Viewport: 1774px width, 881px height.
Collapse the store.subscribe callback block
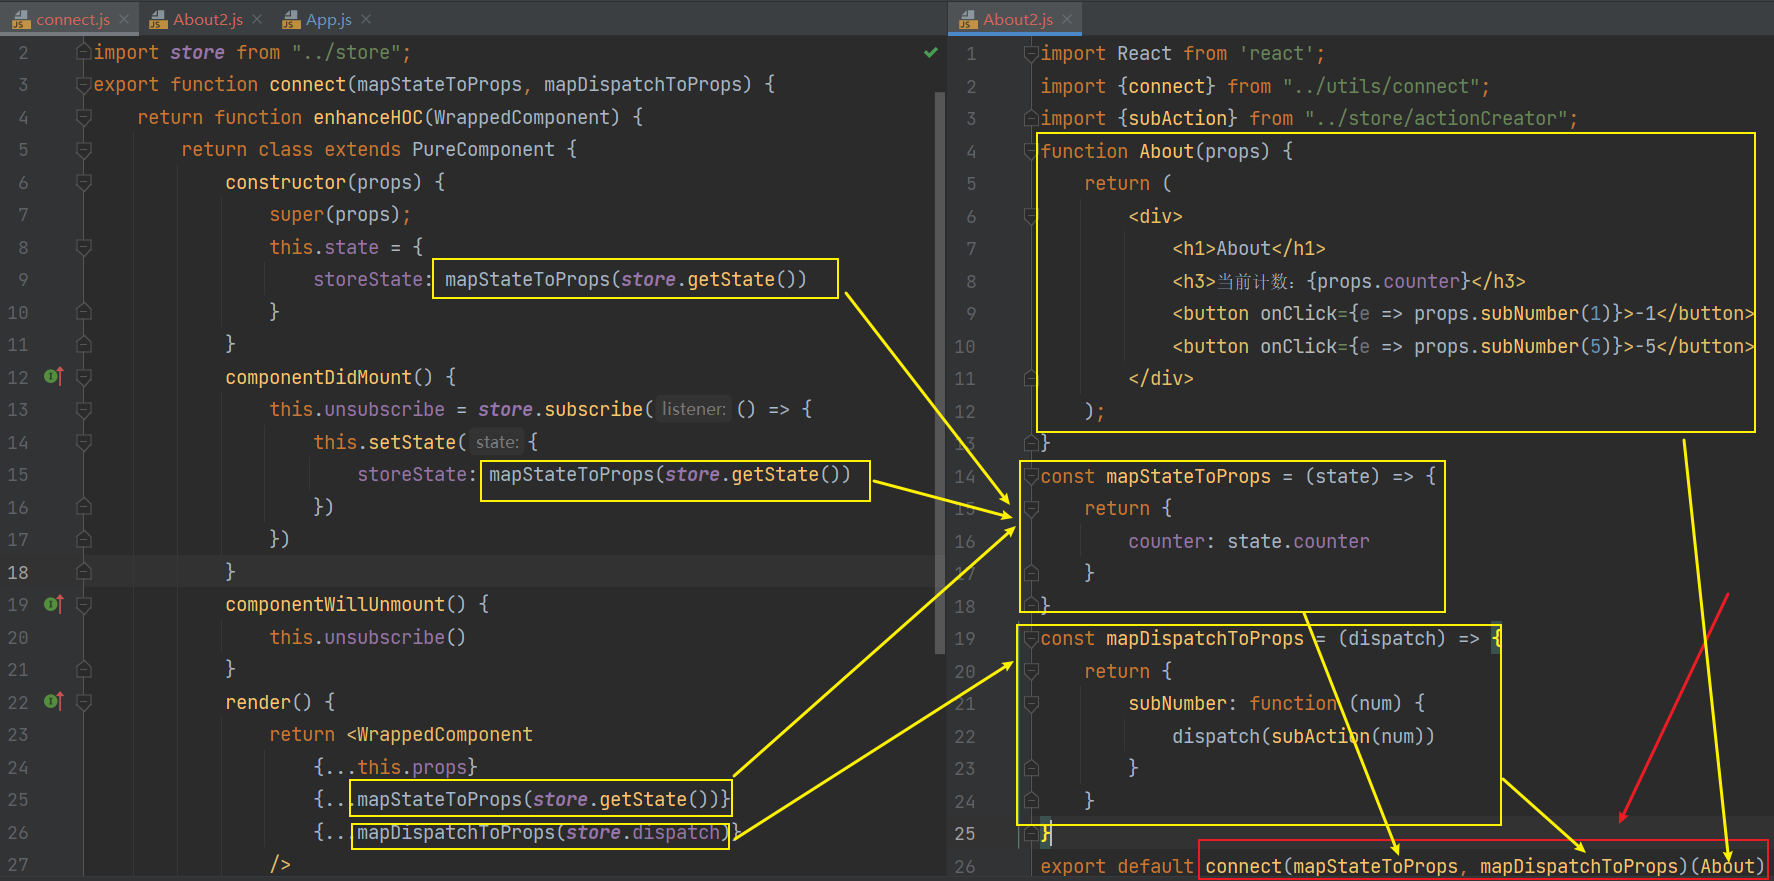coord(84,409)
